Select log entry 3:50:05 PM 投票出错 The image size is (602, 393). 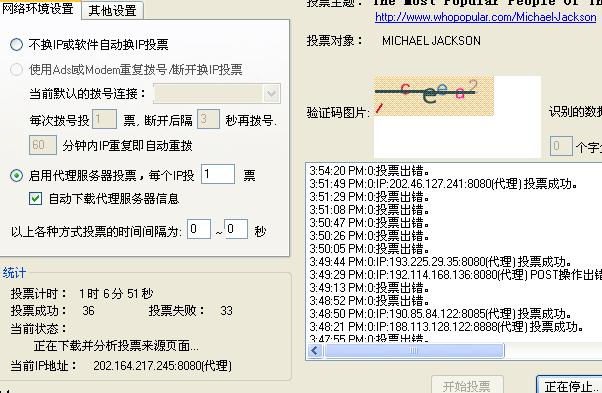point(369,249)
